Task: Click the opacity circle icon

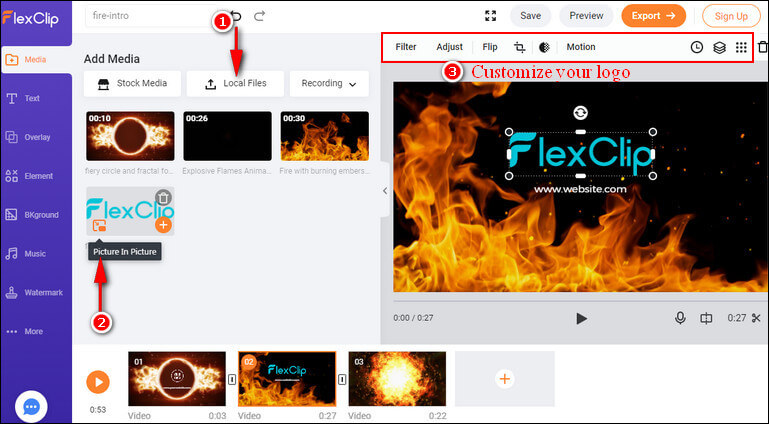Action: click(544, 47)
